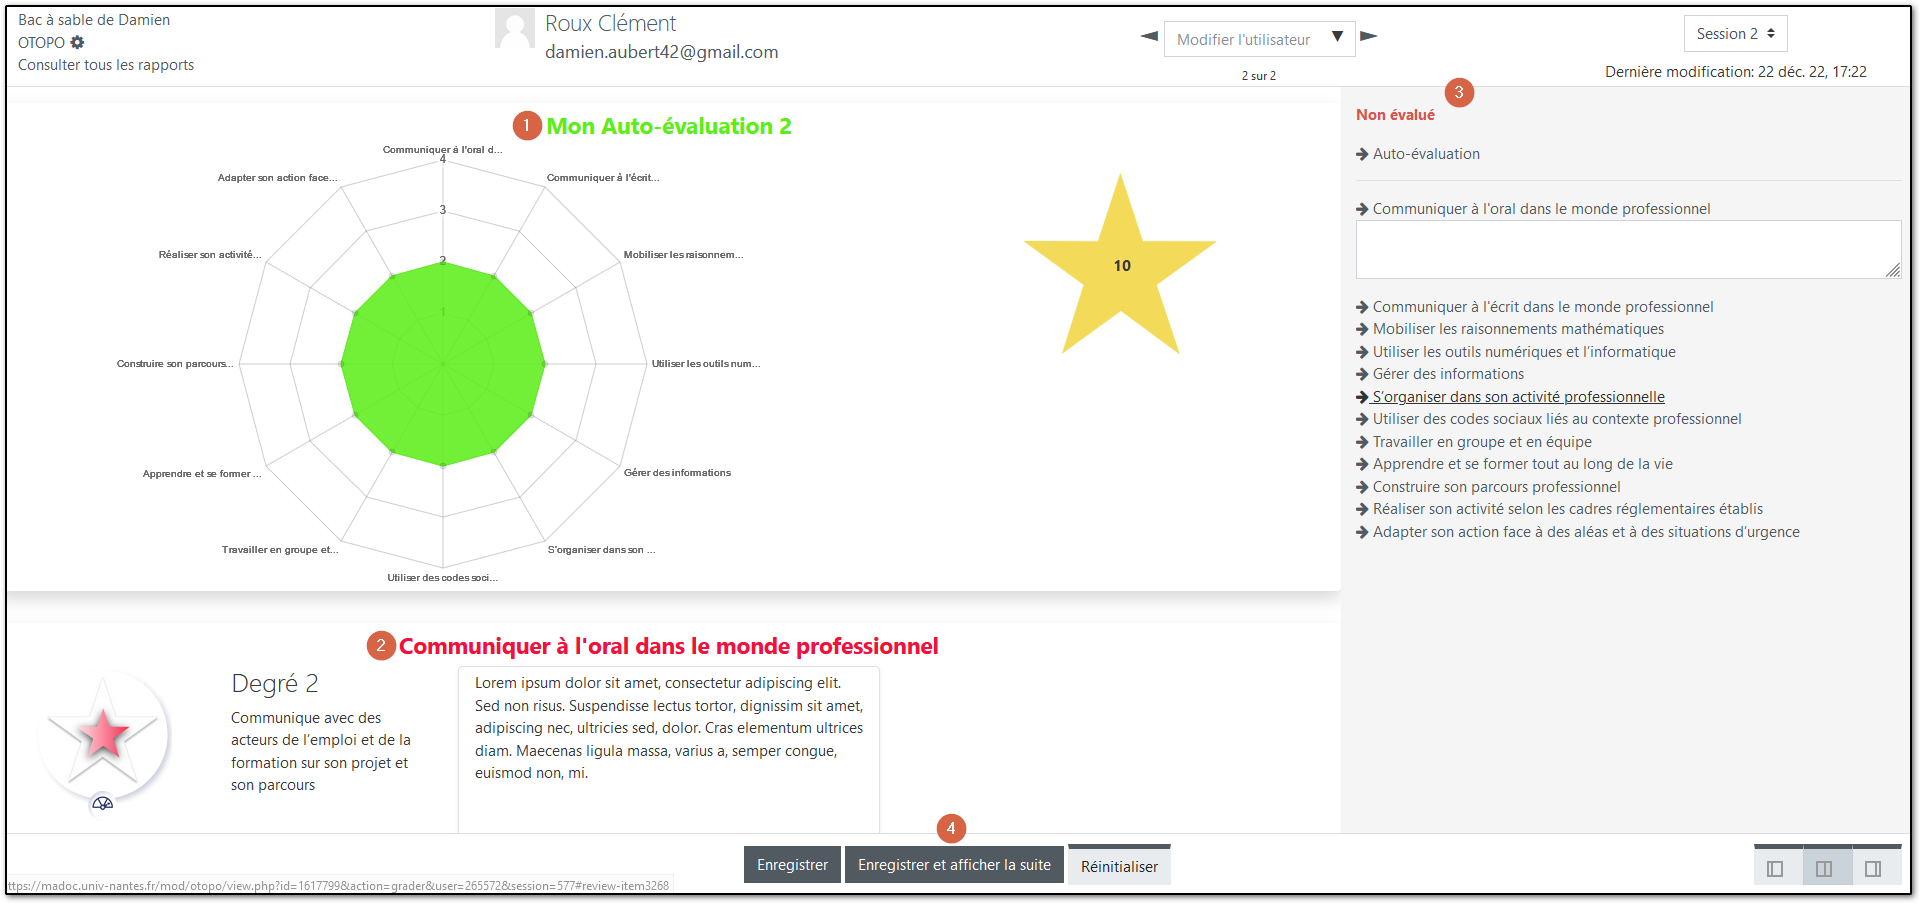The image size is (1921, 904).
Task: Open Consulter tous les rapports
Action: coord(105,64)
